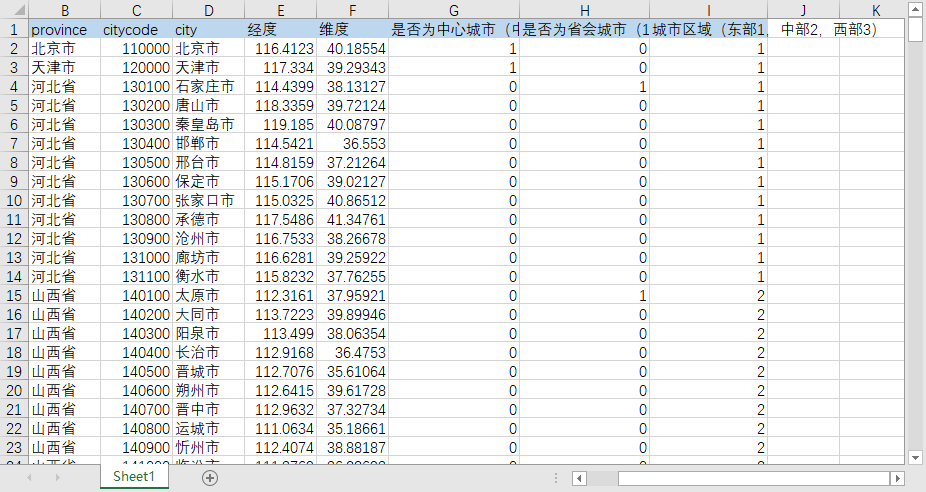
Task: Select cell with city 张家口市
Action: [x=208, y=200]
